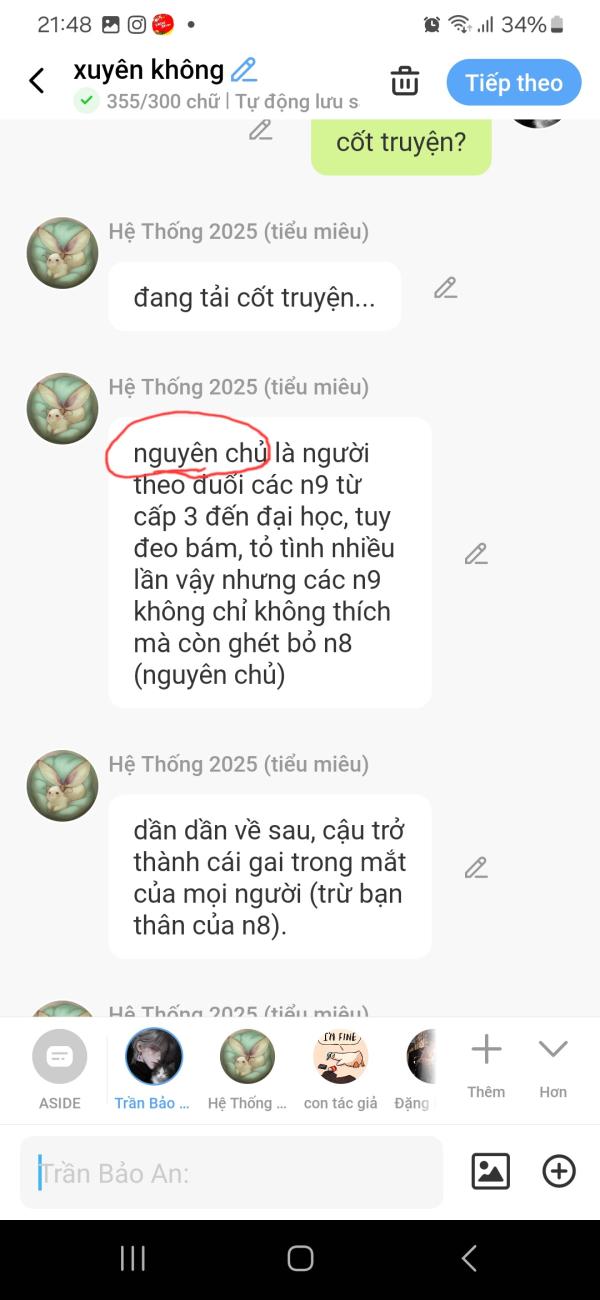Expand the "Hơn" chevron options
600x1300 pixels.
[x=553, y=1066]
